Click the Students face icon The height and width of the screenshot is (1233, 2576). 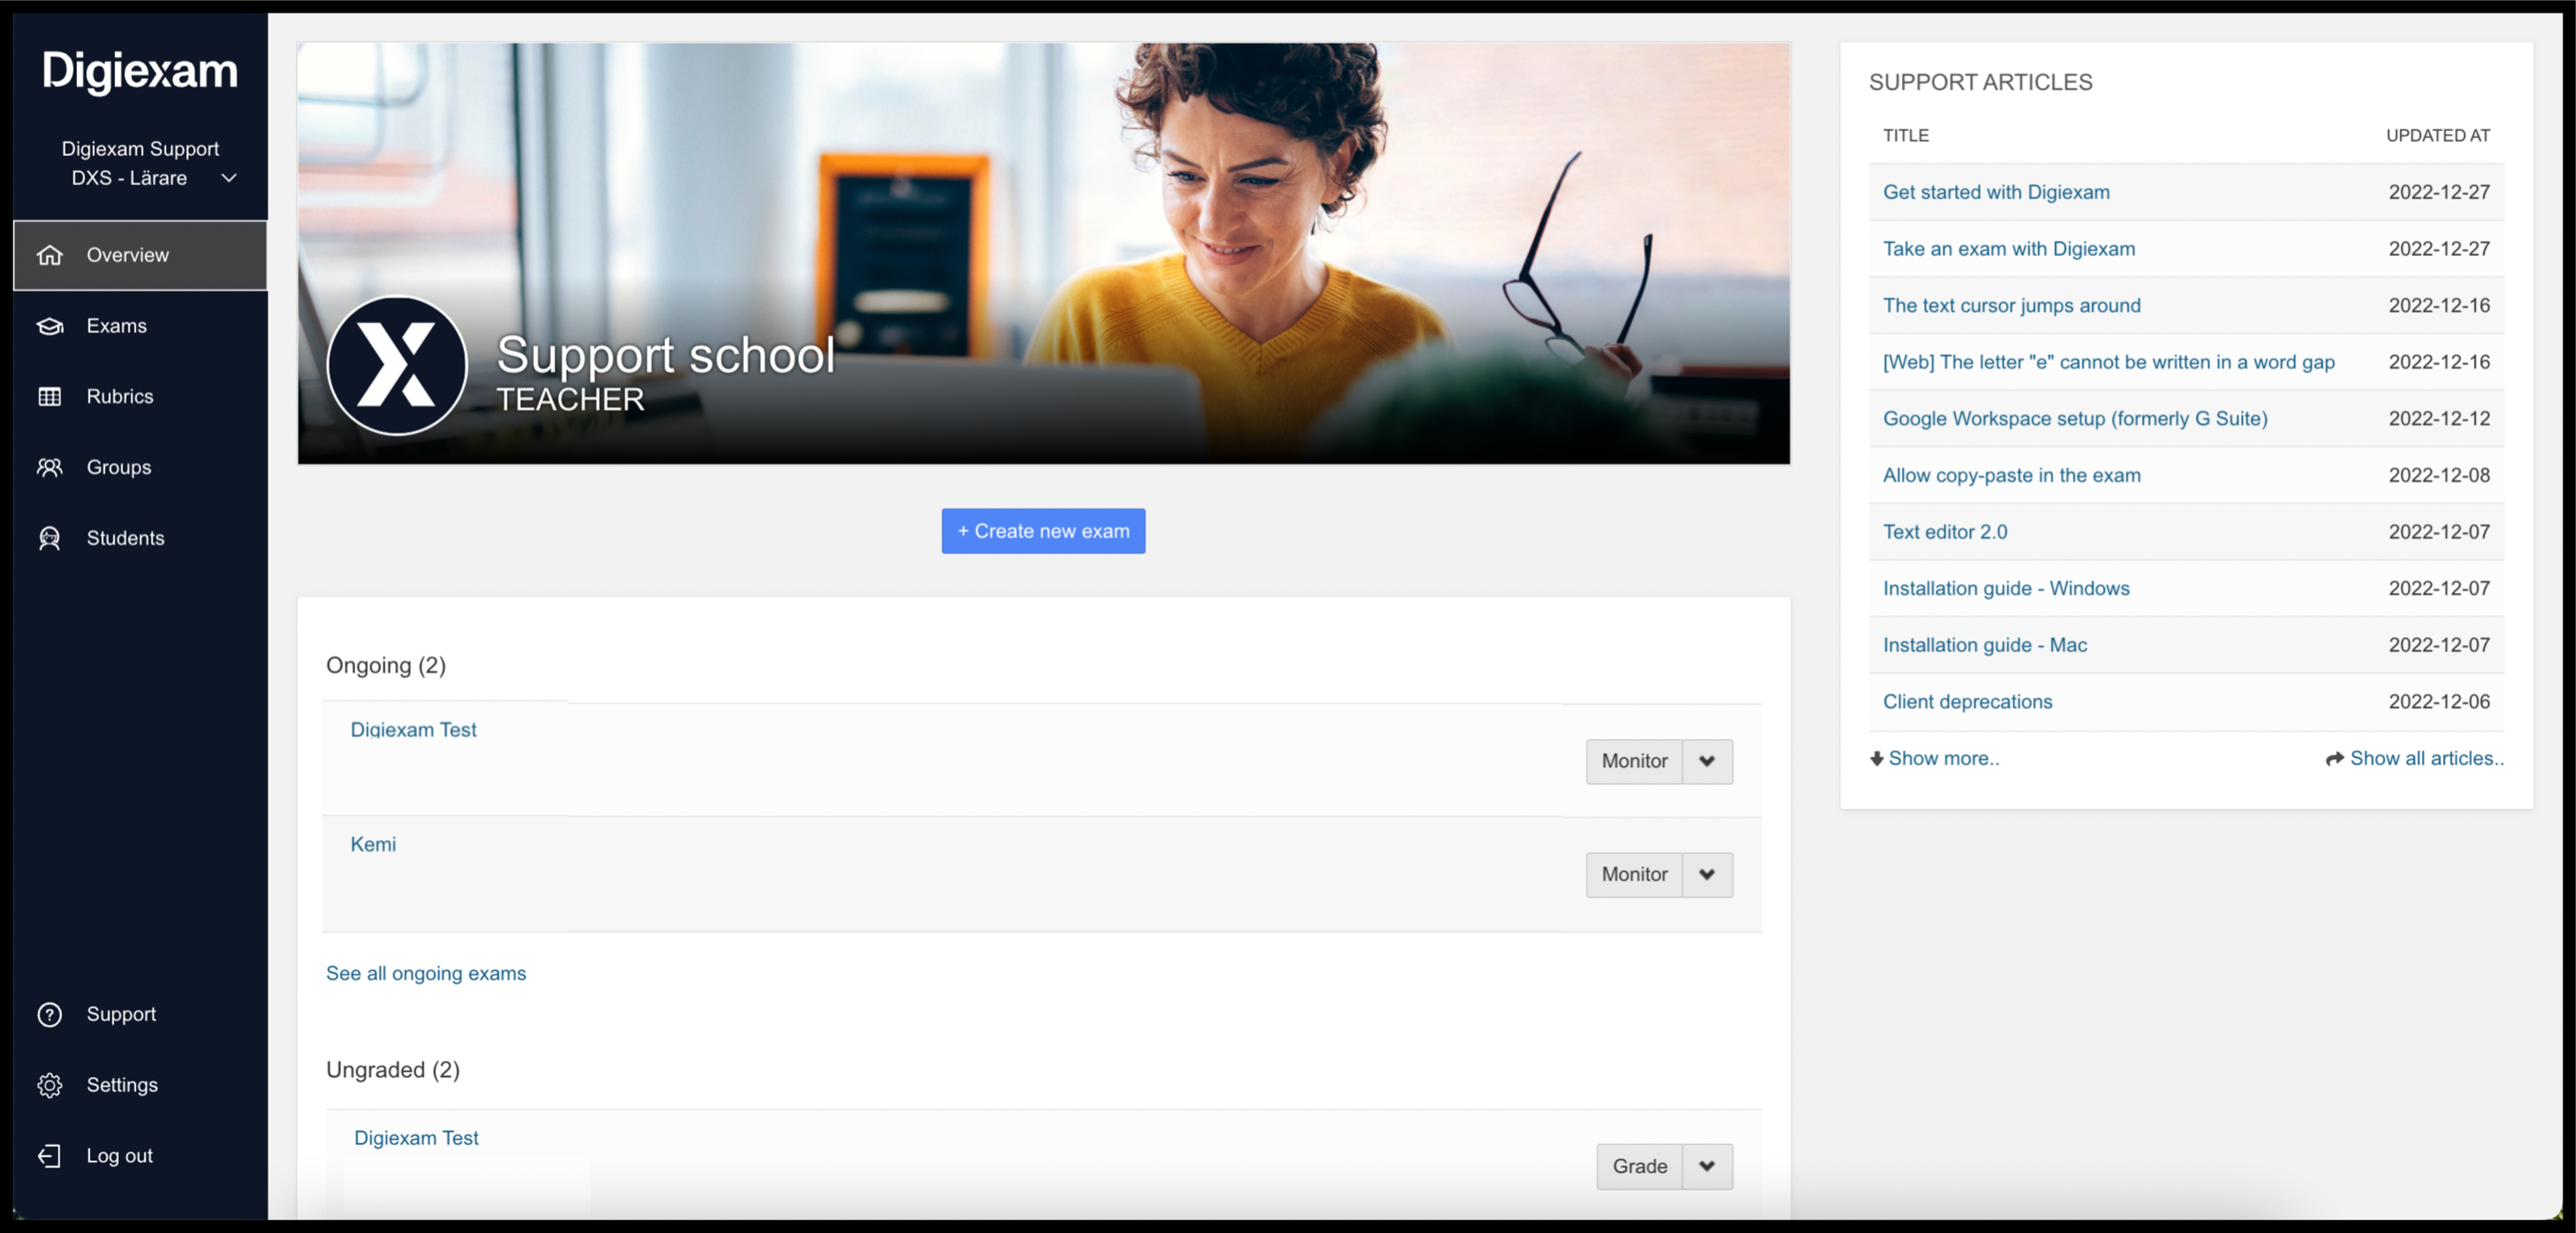pyautogui.click(x=50, y=538)
